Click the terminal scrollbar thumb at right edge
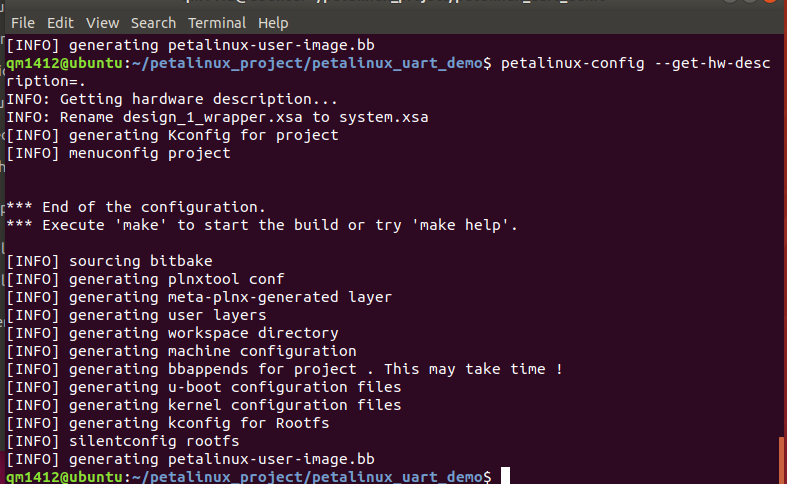This screenshot has height=484, width=787. 781,460
